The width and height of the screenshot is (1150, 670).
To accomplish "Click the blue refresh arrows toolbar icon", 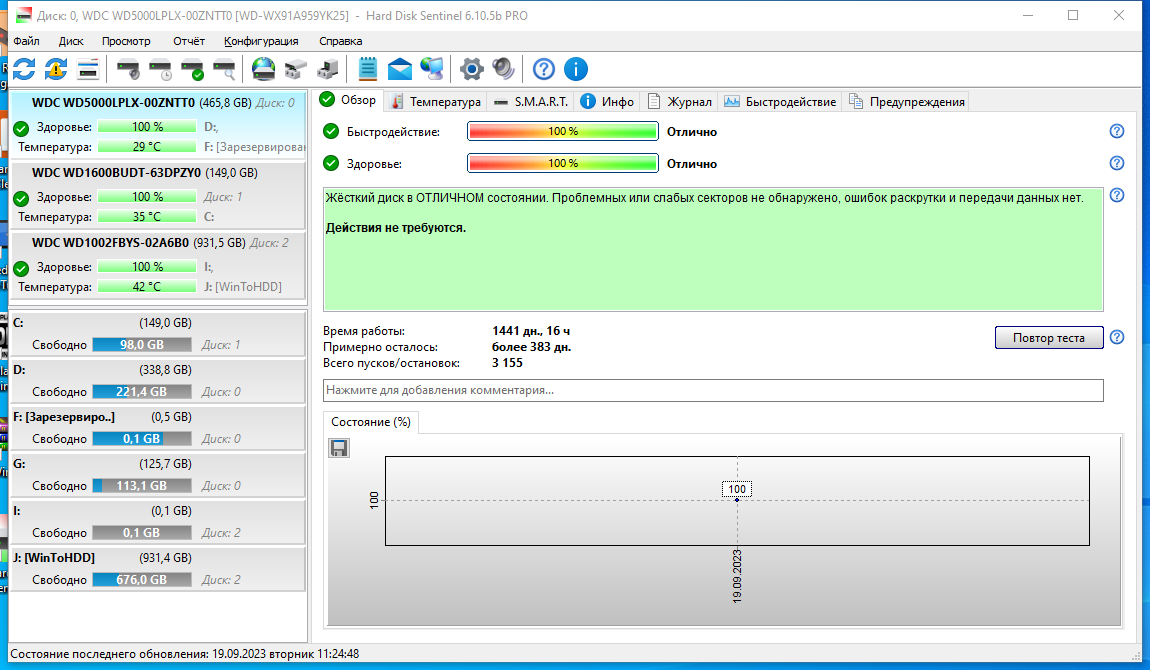I will (x=23, y=70).
